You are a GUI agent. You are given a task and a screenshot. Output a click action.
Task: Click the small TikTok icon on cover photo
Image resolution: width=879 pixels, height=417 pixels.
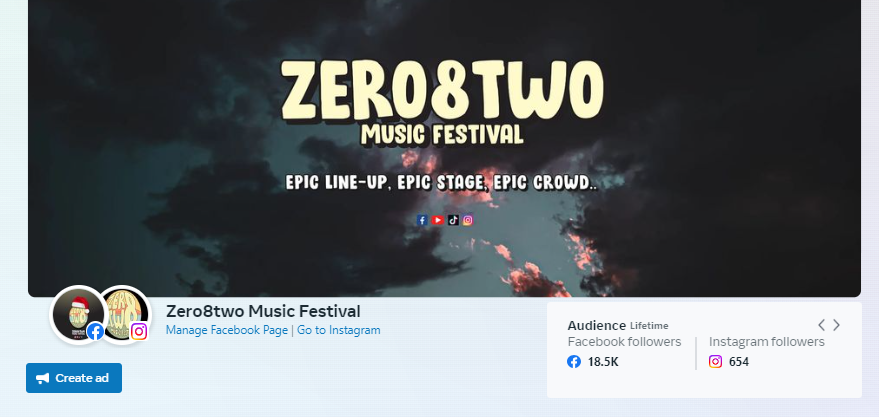[x=454, y=220]
